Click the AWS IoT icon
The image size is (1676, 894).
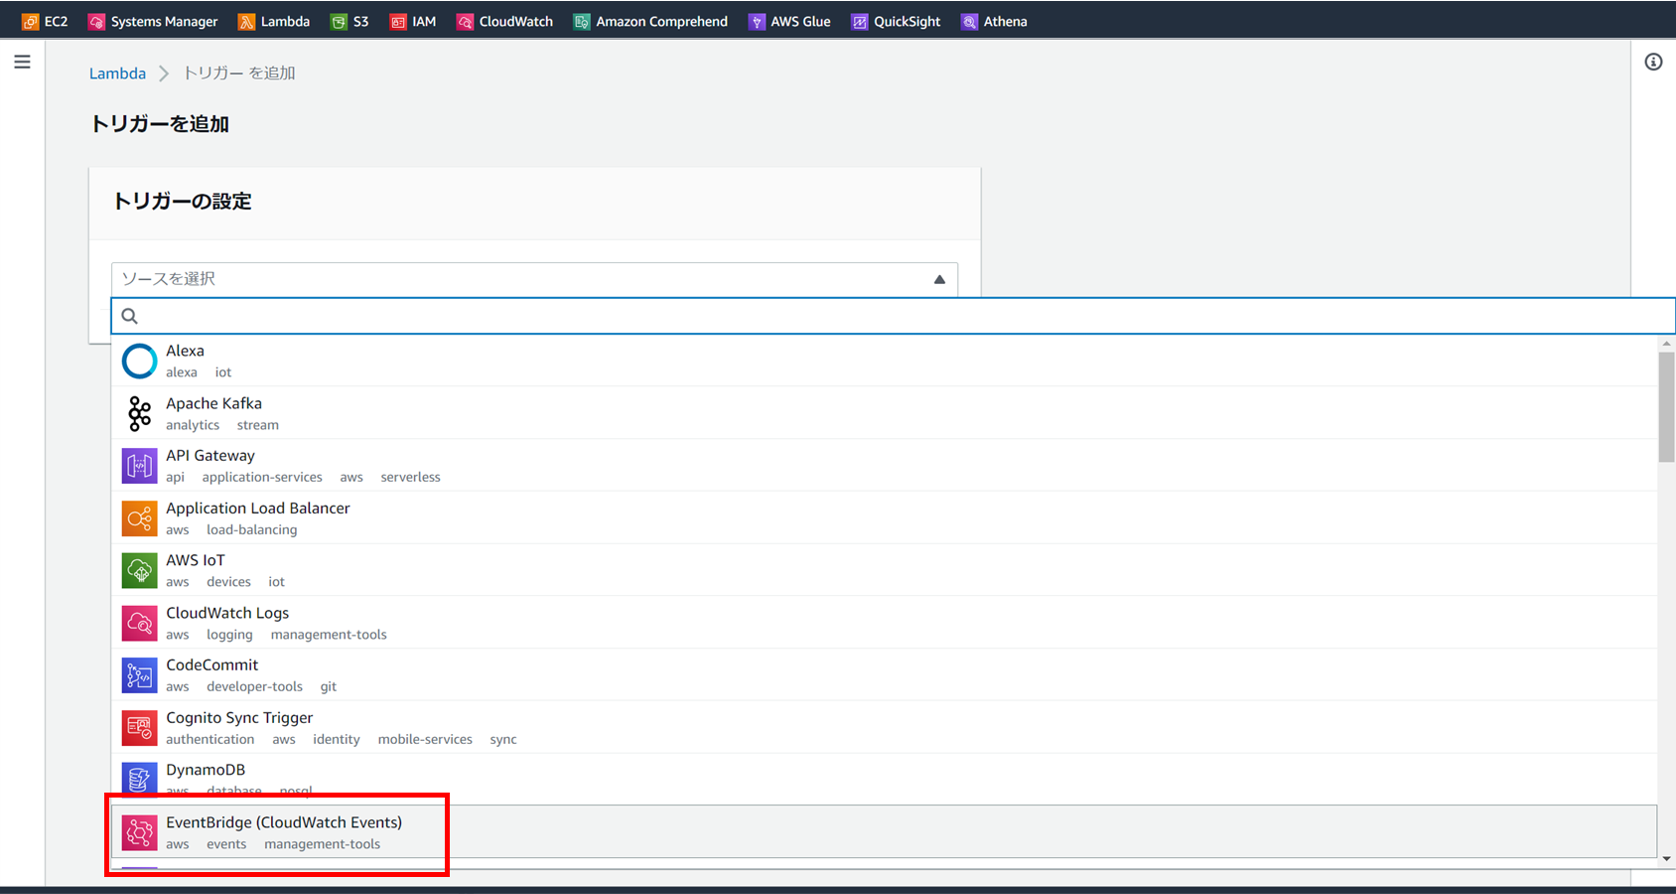point(139,571)
